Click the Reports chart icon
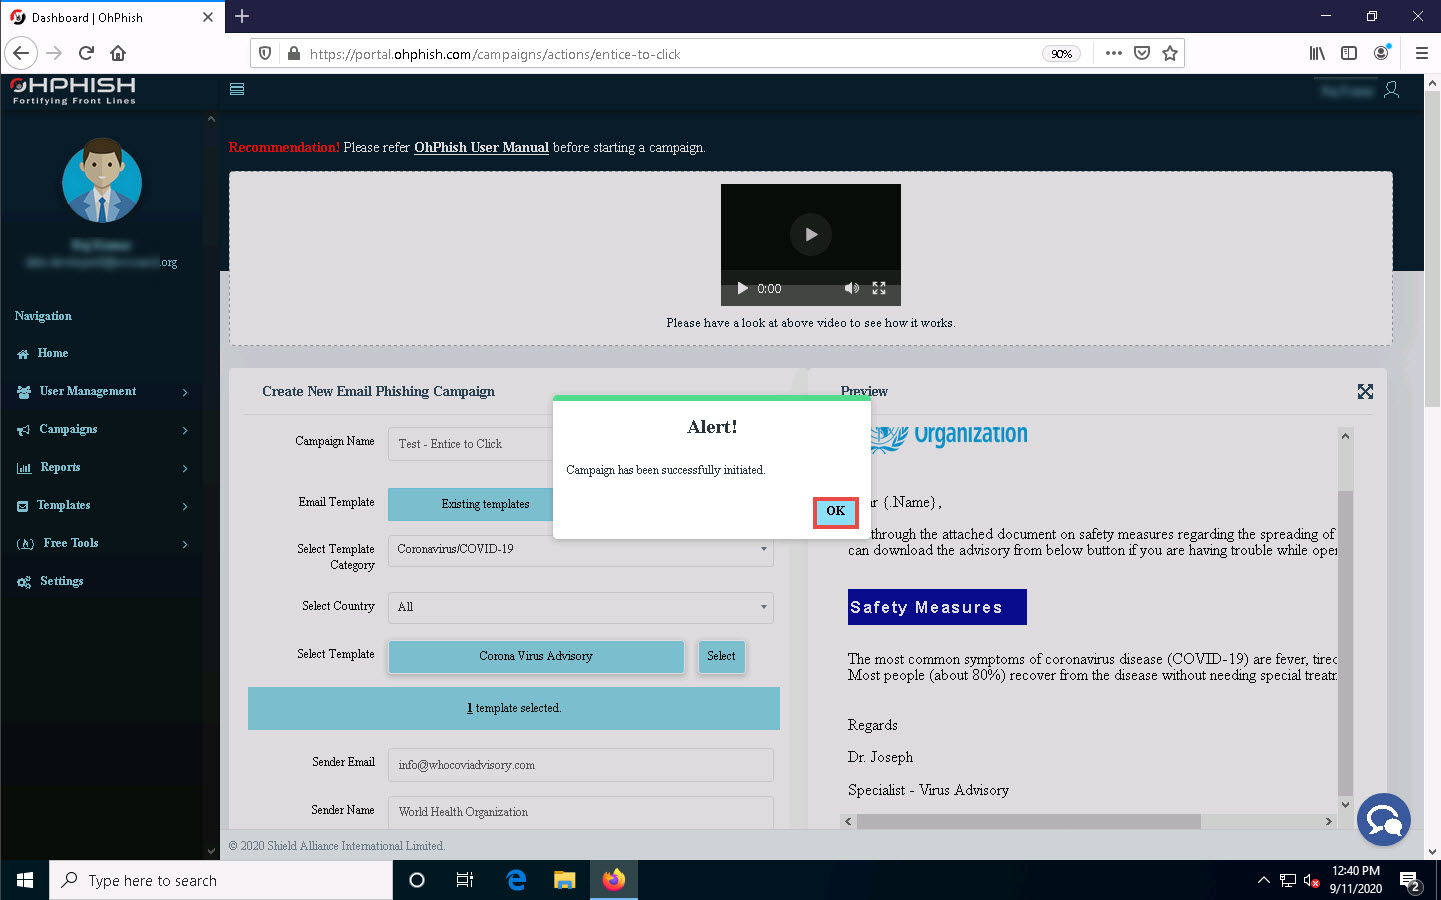The height and width of the screenshot is (900, 1441). pos(24,468)
